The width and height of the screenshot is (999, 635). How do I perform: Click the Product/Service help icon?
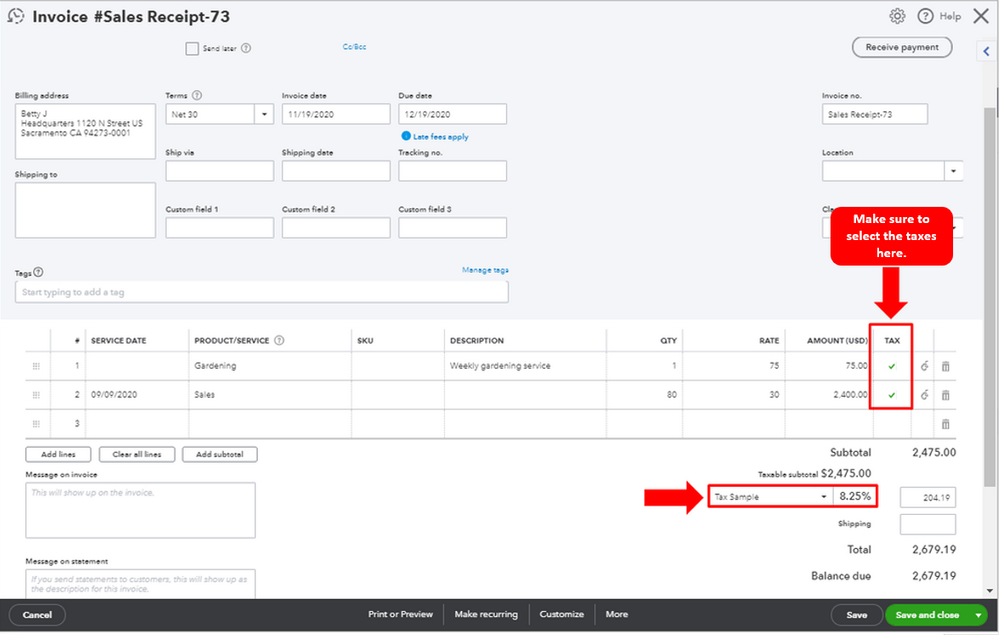coord(279,340)
